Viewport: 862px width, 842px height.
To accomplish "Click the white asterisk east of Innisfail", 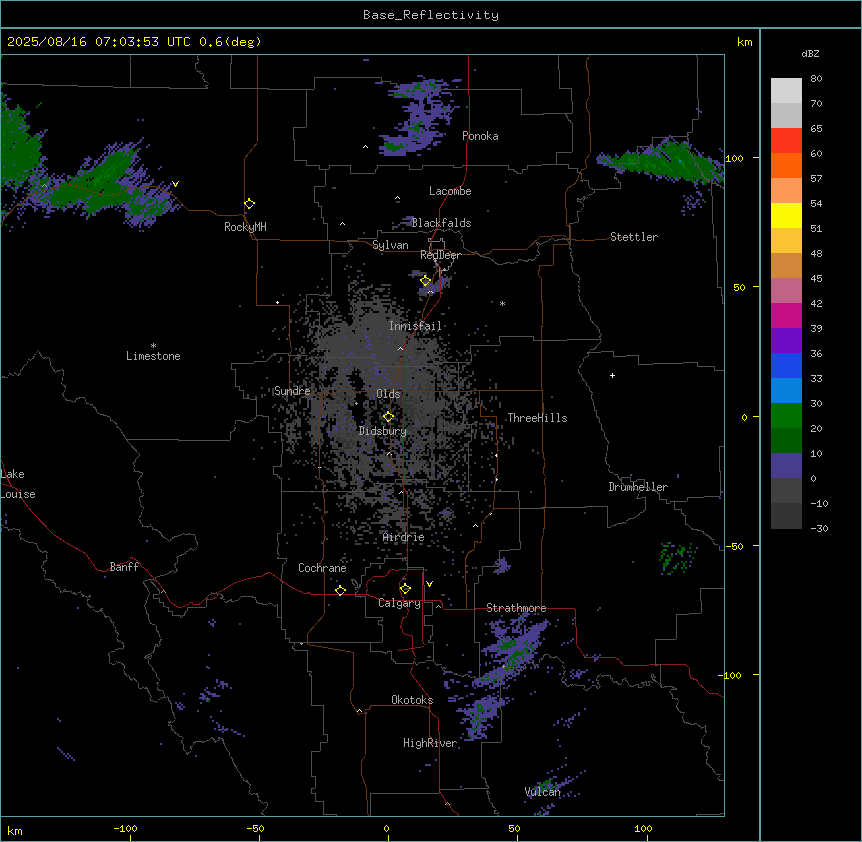I will [x=502, y=303].
